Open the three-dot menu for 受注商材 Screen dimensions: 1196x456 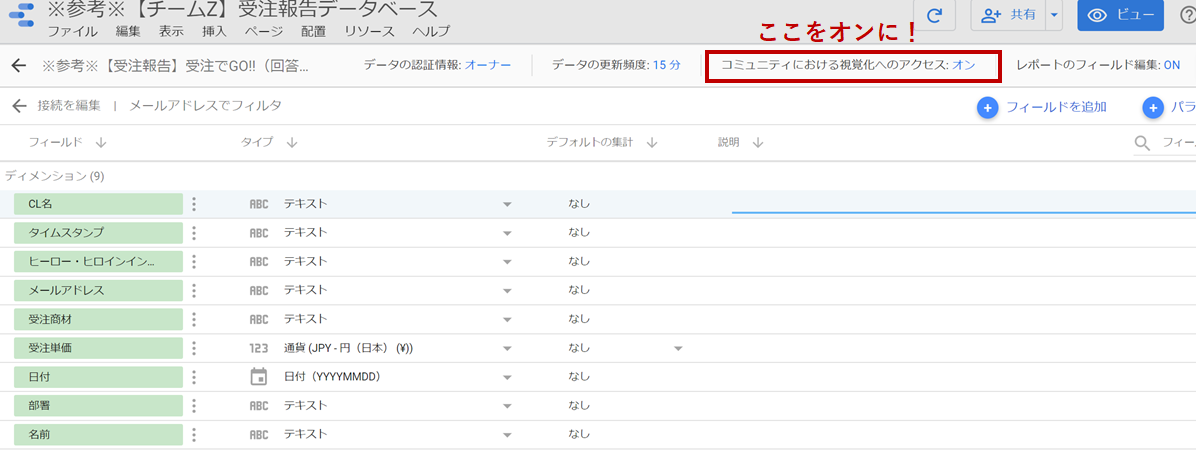195,319
